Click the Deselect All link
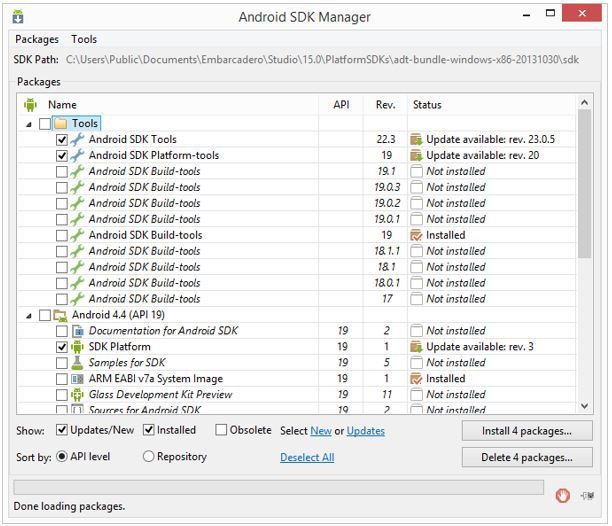This screenshot has width=612, height=526. coord(307,457)
